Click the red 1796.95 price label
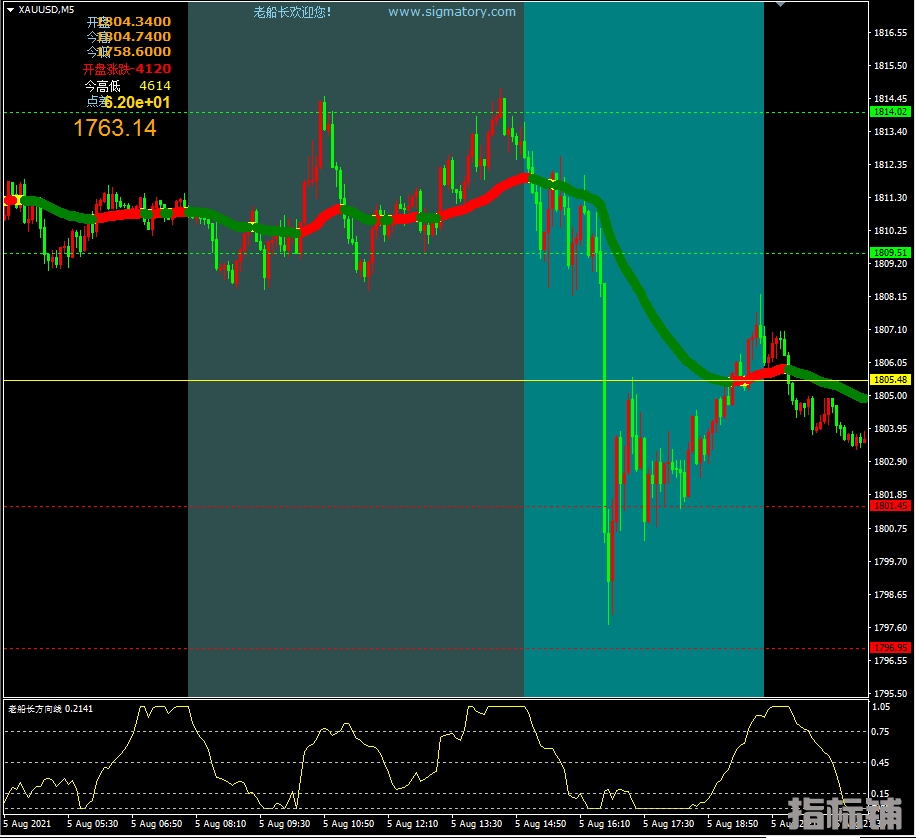 pos(889,648)
